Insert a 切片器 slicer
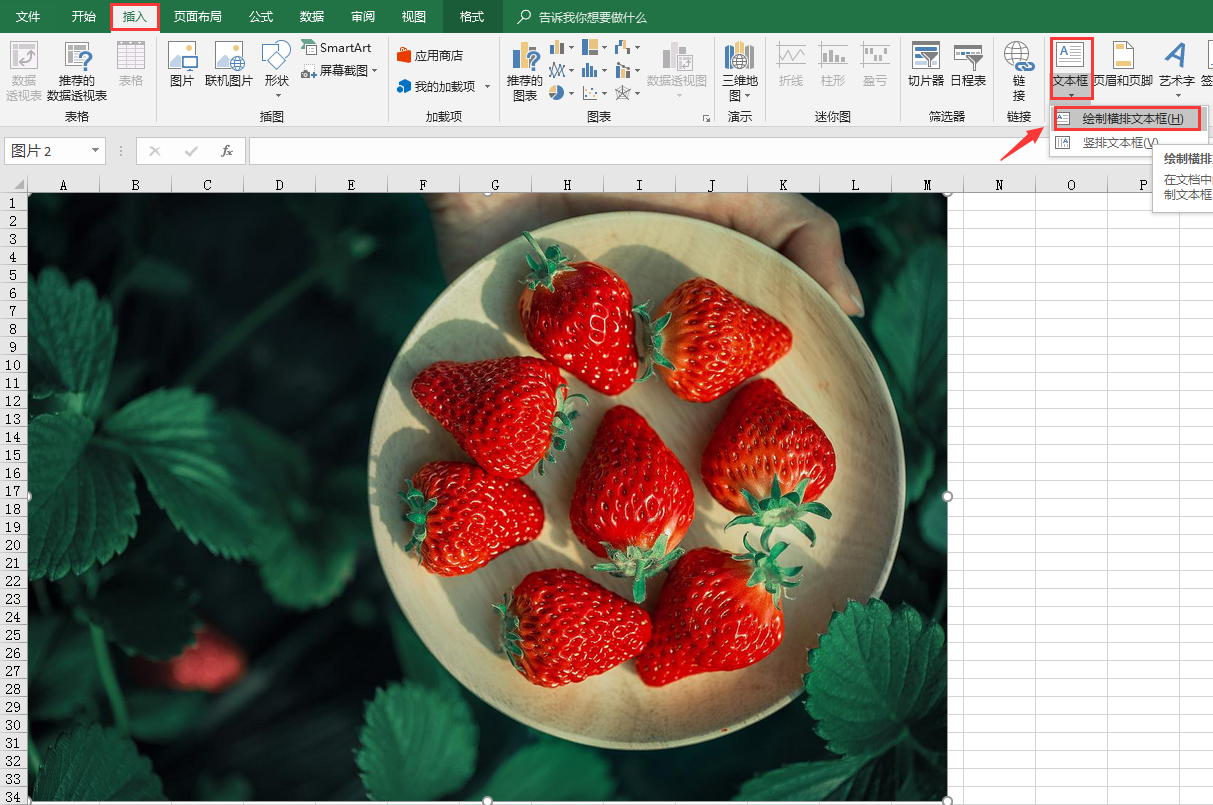Viewport: 1213px width, 805px height. click(926, 65)
